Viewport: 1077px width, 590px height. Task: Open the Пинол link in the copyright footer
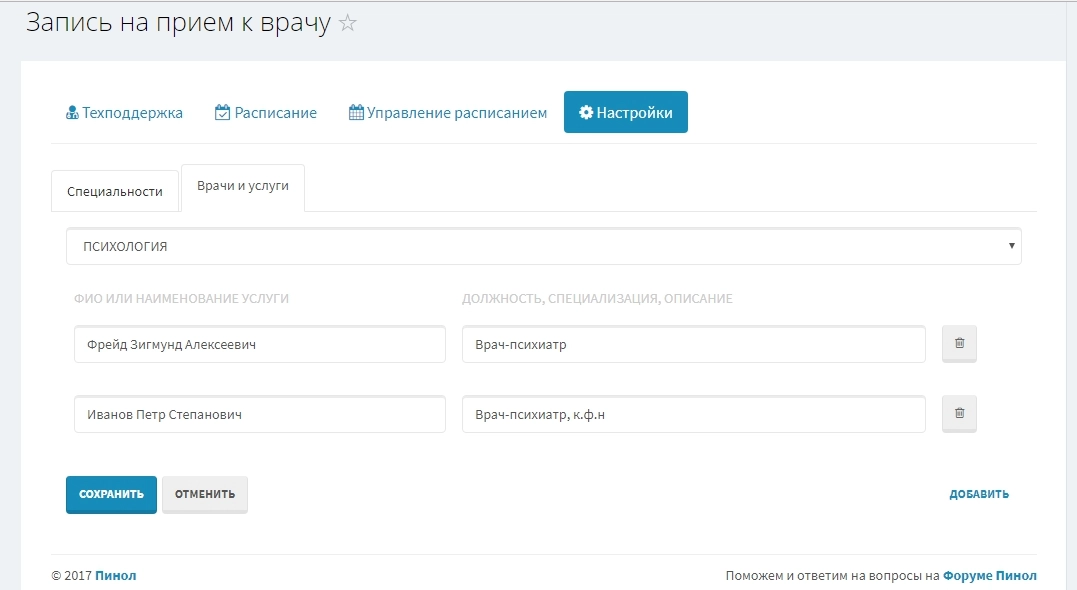115,576
